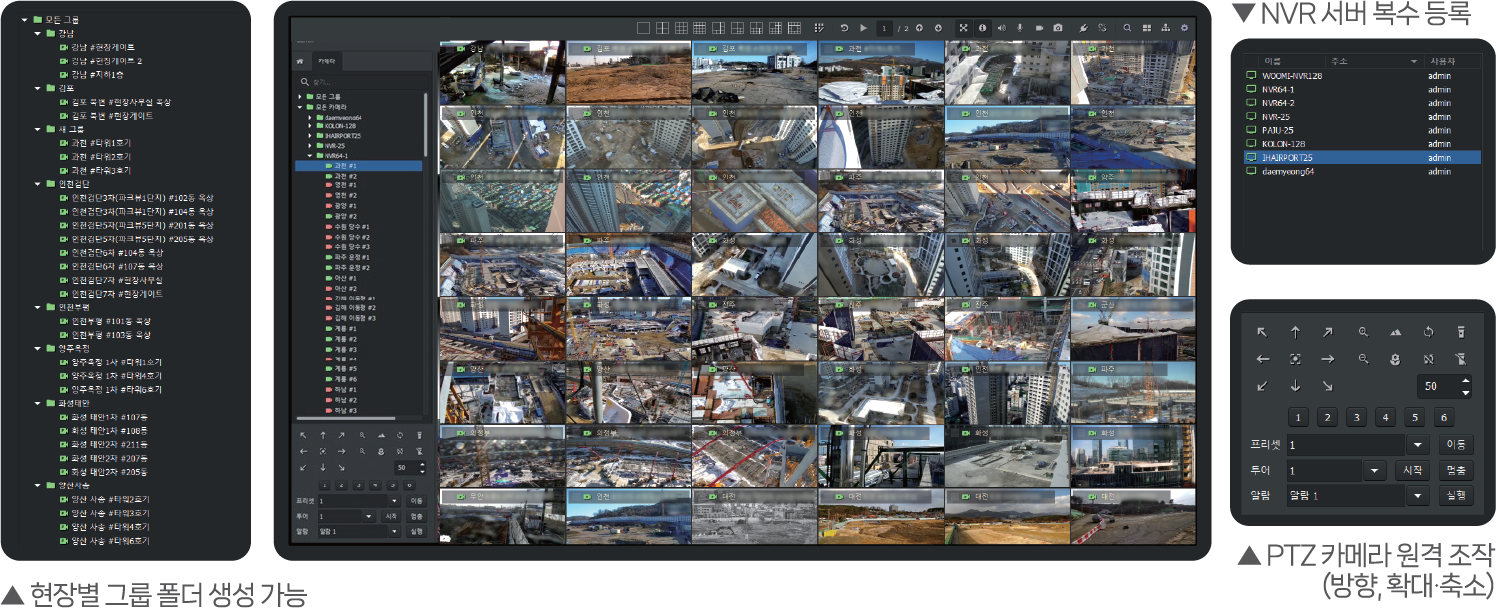Collapse the 양산사송 group folder
This screenshot has width=1496, height=608.
click(x=37, y=485)
